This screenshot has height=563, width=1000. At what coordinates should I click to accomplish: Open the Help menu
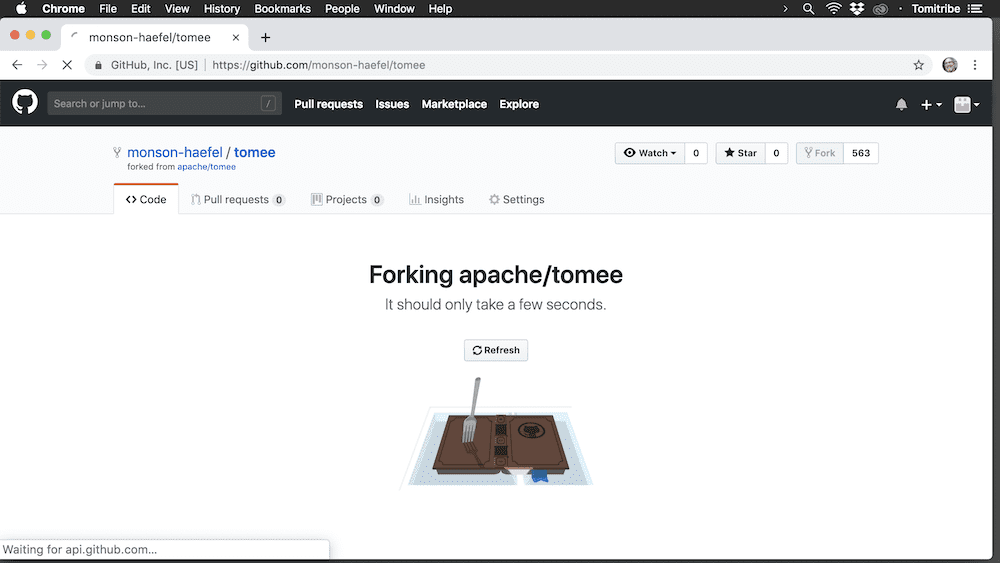[440, 9]
